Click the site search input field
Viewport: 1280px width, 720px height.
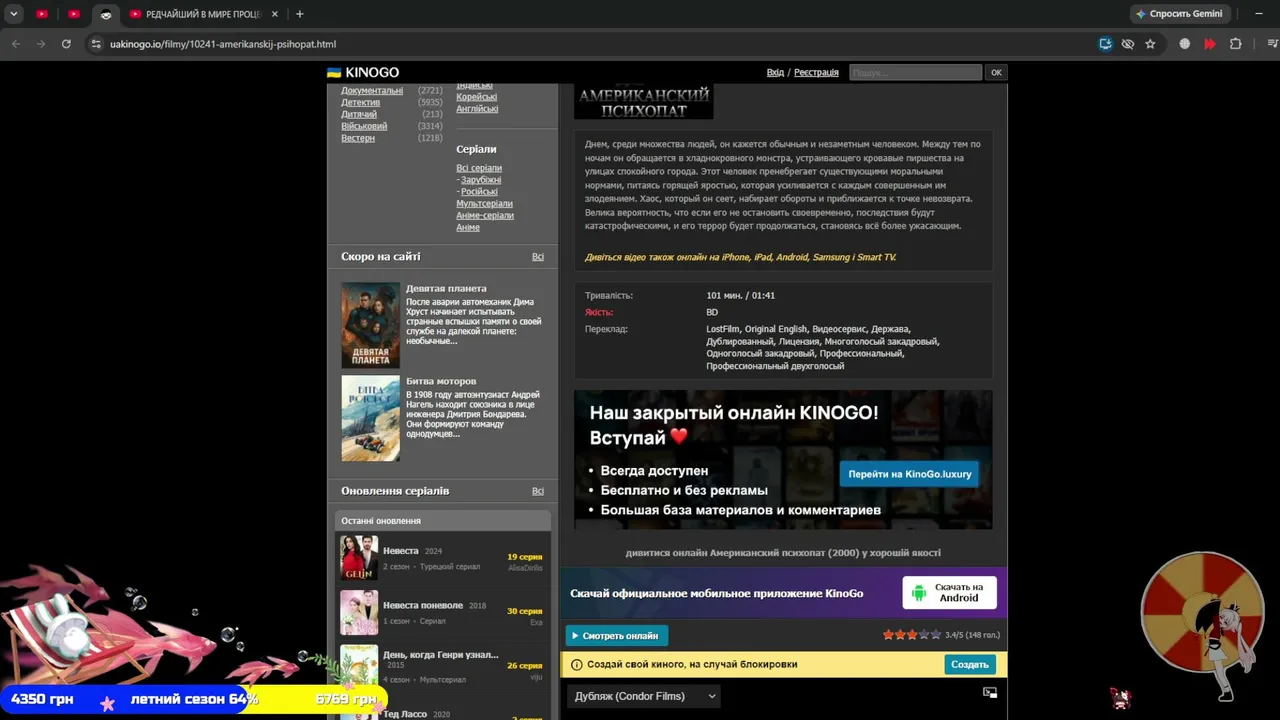pyautogui.click(x=915, y=73)
